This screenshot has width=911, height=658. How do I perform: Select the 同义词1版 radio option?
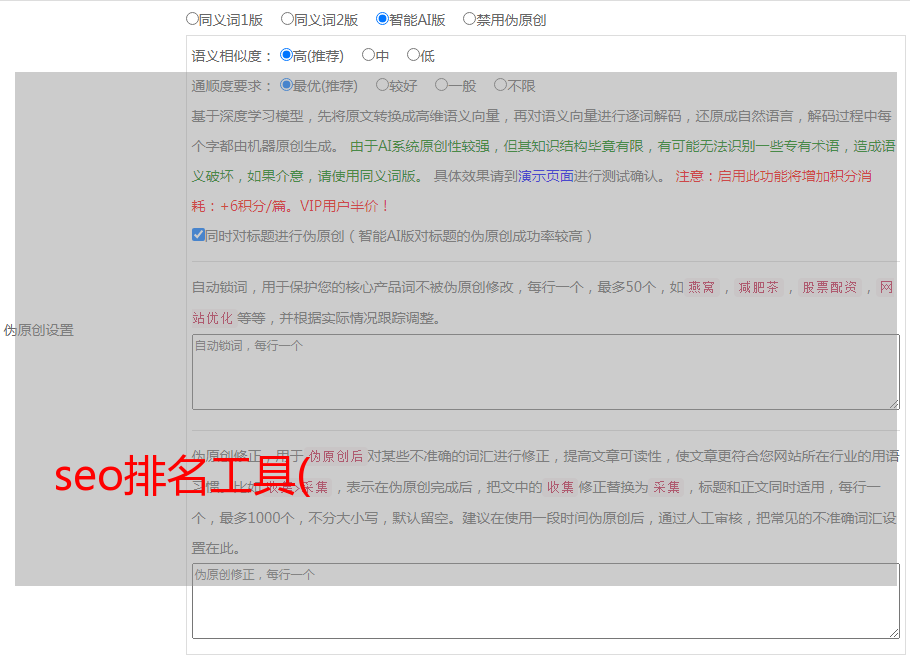pos(192,19)
